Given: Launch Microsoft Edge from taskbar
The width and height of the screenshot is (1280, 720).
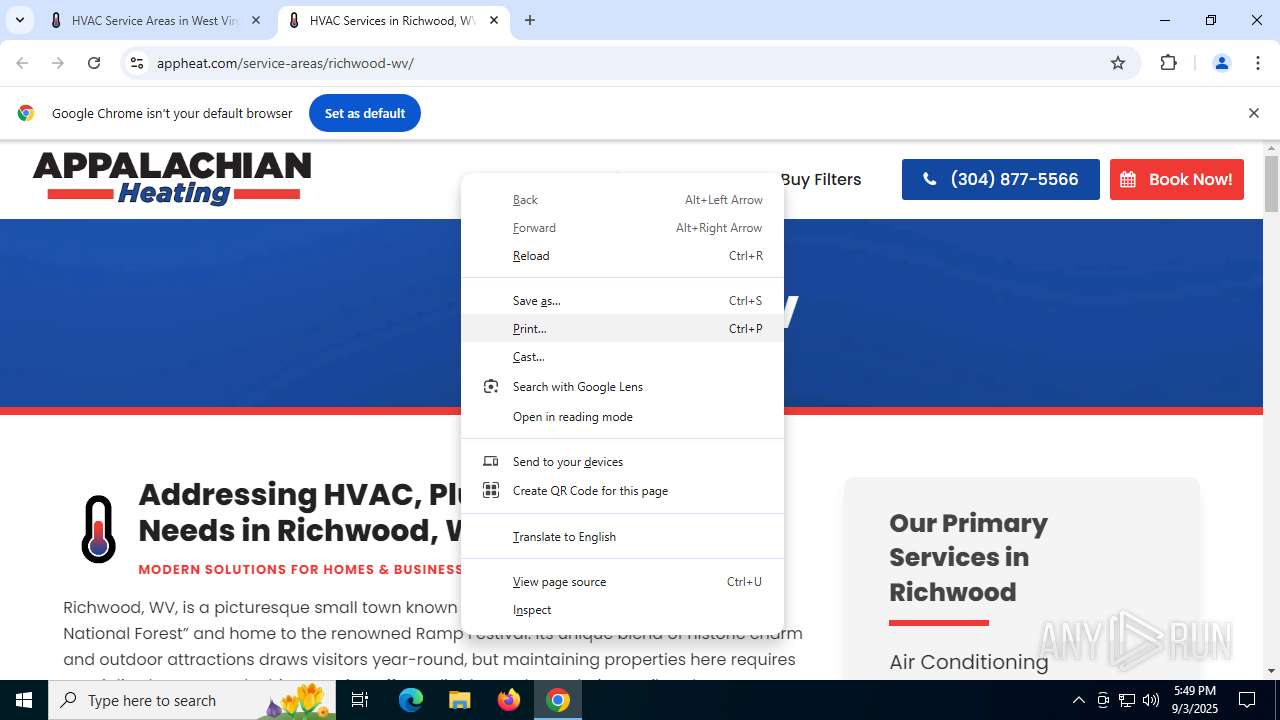Looking at the screenshot, I should (411, 700).
